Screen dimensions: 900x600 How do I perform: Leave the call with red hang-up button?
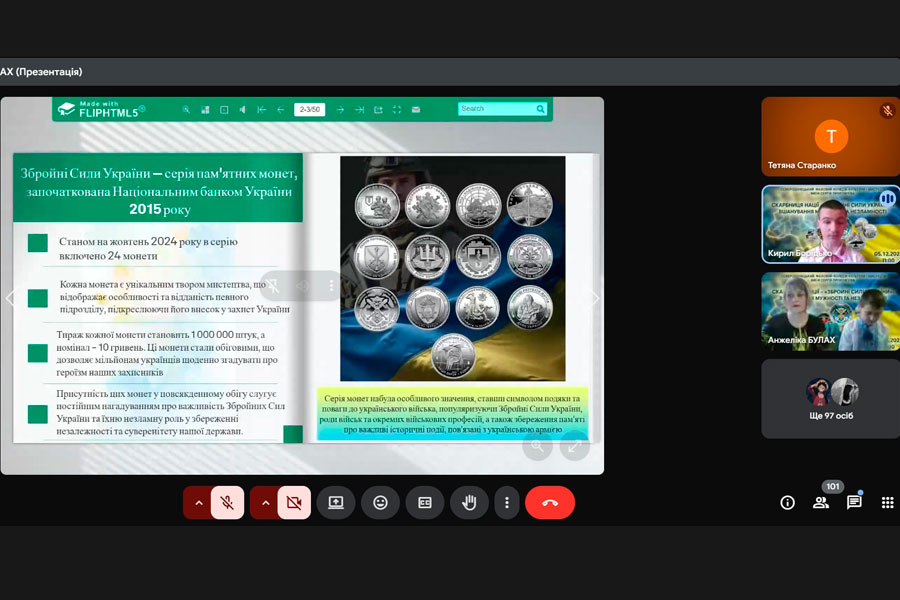550,503
